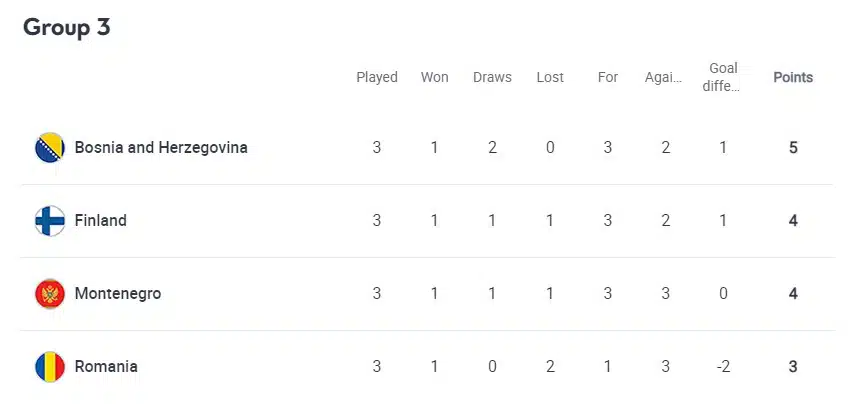The image size is (850, 417).
Task: Select the Romania team name
Action: [x=106, y=367]
